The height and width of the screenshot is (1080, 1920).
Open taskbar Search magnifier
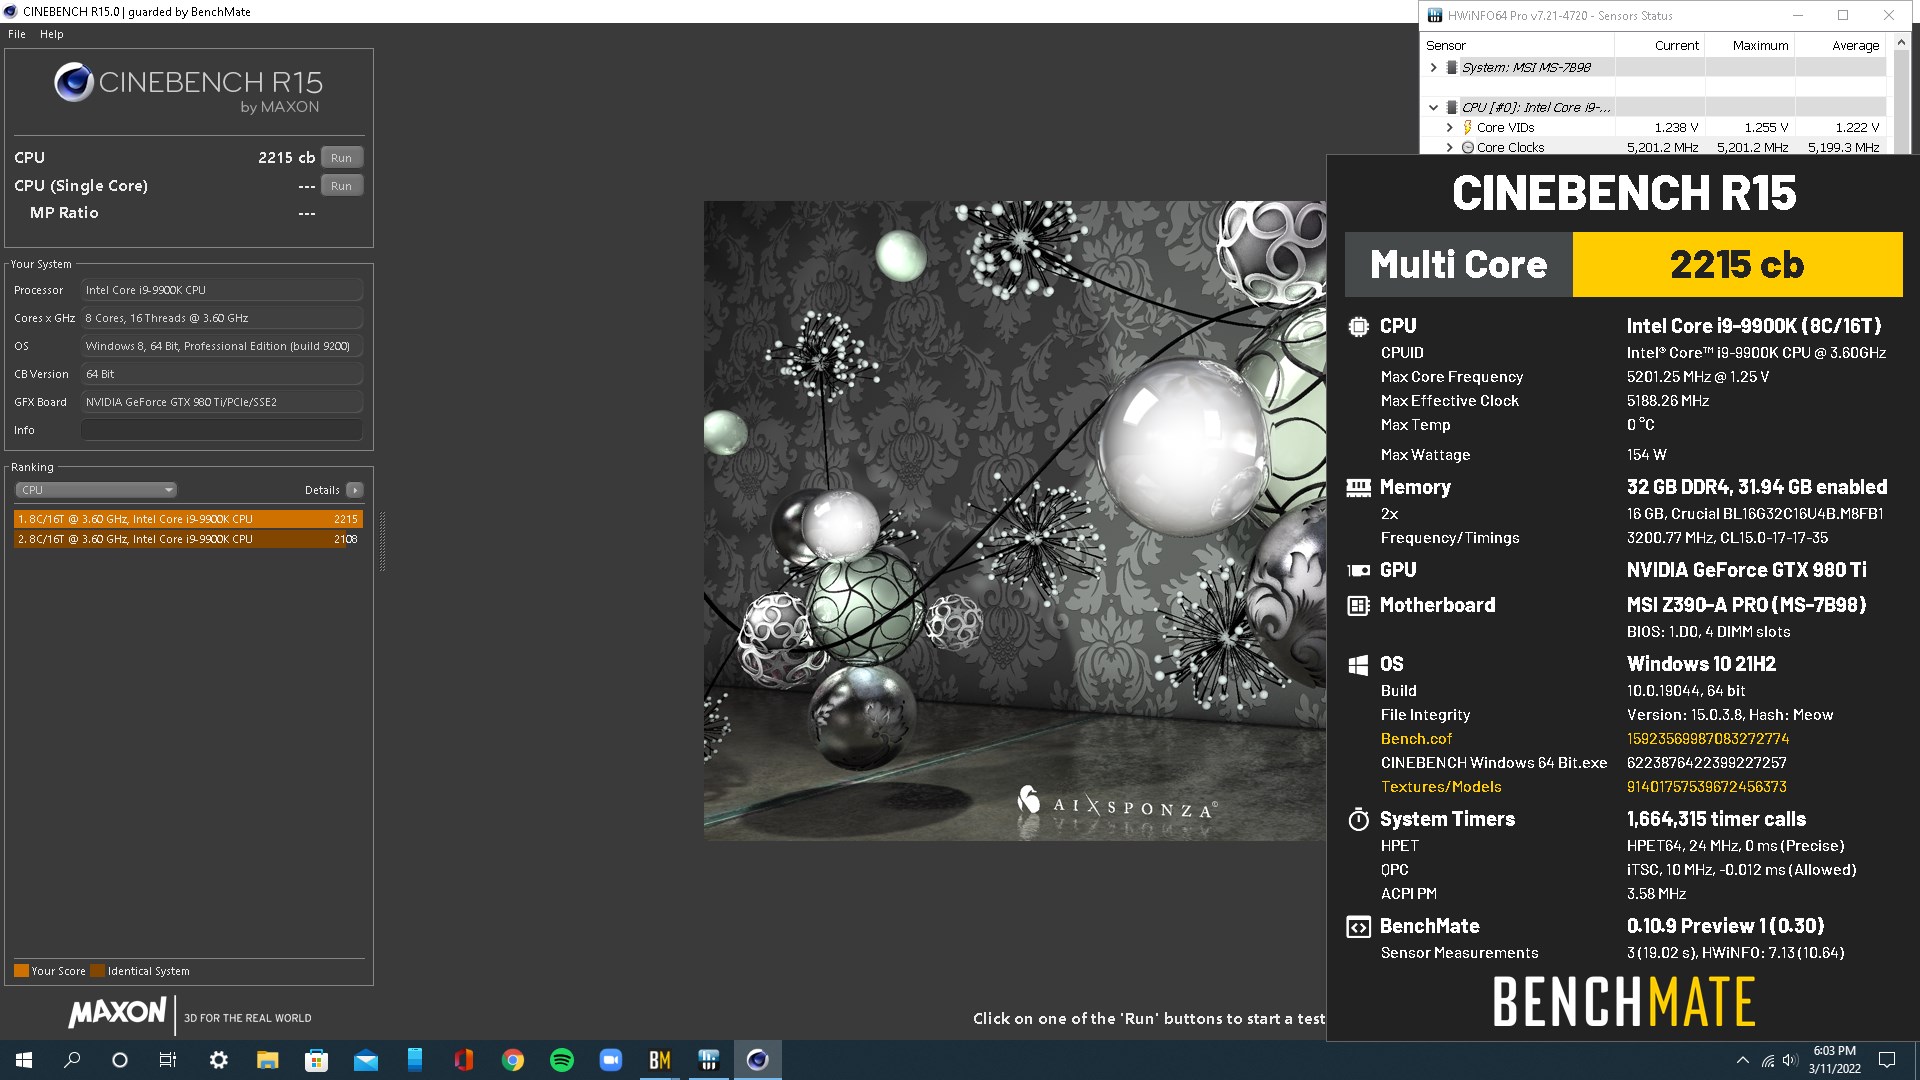[72, 1060]
